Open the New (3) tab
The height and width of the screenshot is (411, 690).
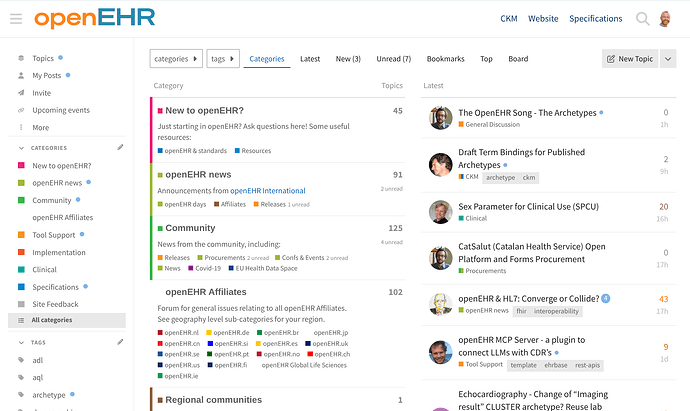click(348, 59)
